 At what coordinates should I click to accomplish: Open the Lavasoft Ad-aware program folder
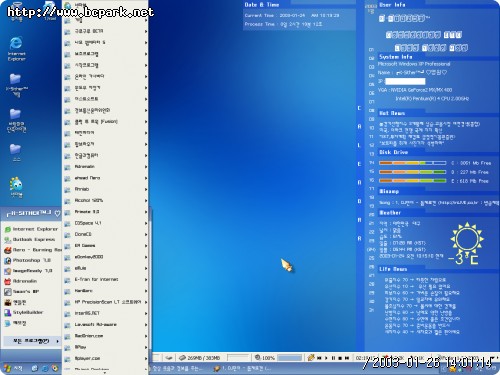click(105, 324)
